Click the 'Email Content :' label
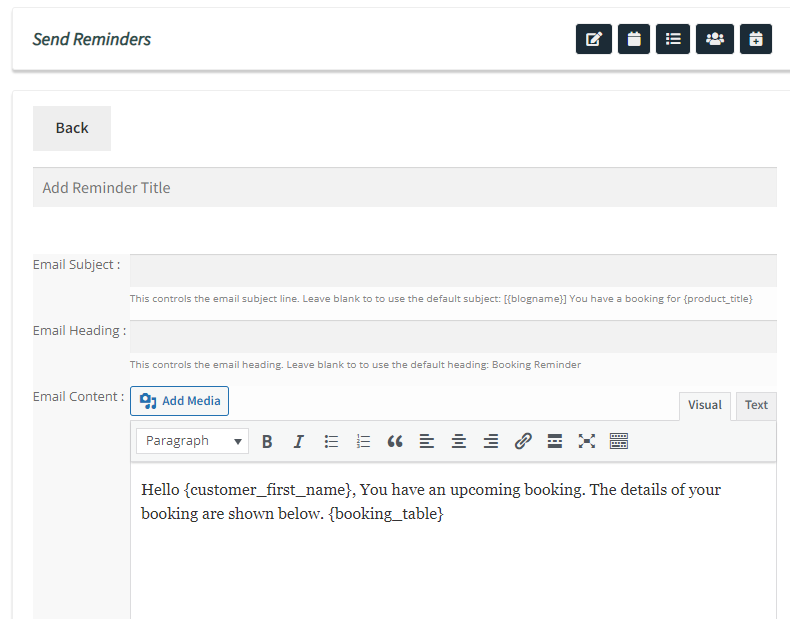 point(79,396)
